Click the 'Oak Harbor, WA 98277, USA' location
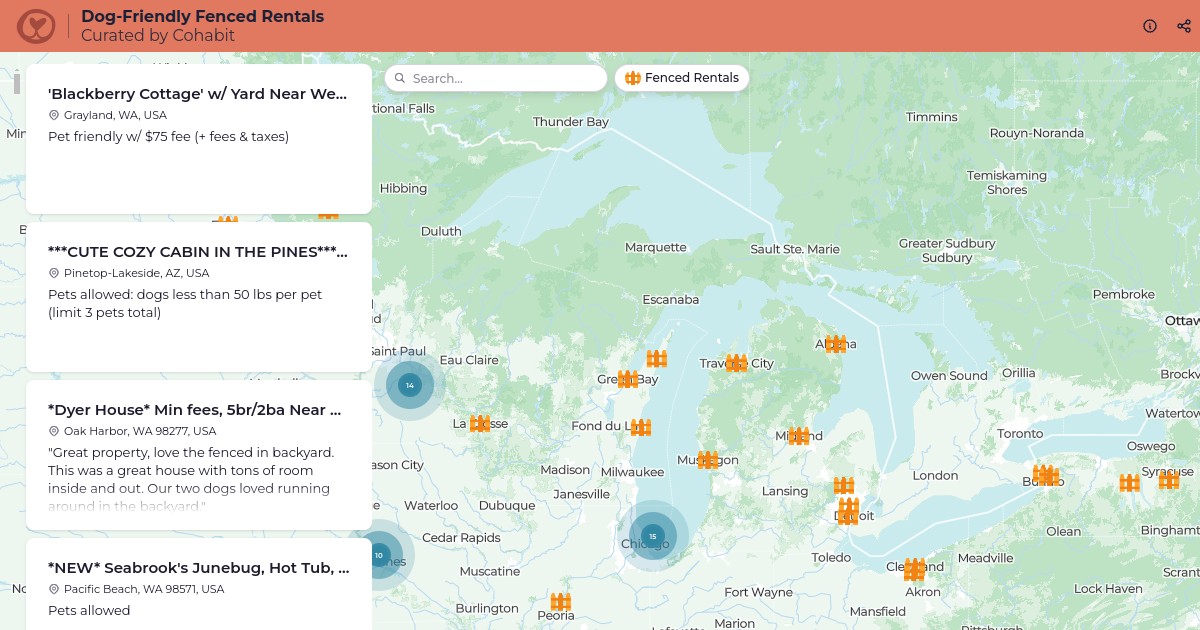Screen dimensions: 1200x630 pyautogui.click(x=140, y=431)
